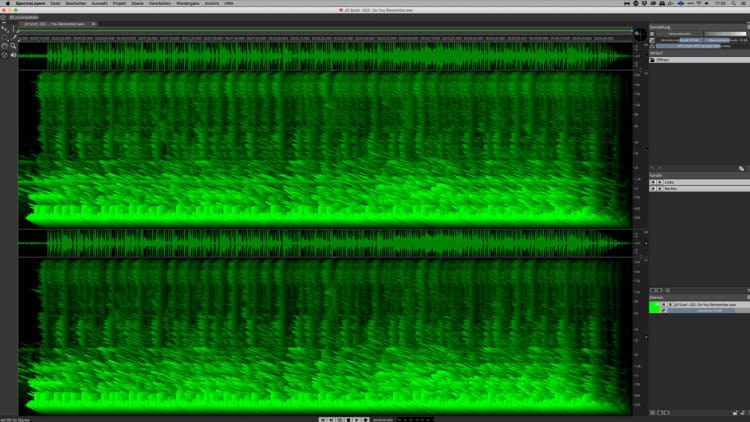Click the Kanäle panel header
750x422 pixels.
pyautogui.click(x=699, y=176)
